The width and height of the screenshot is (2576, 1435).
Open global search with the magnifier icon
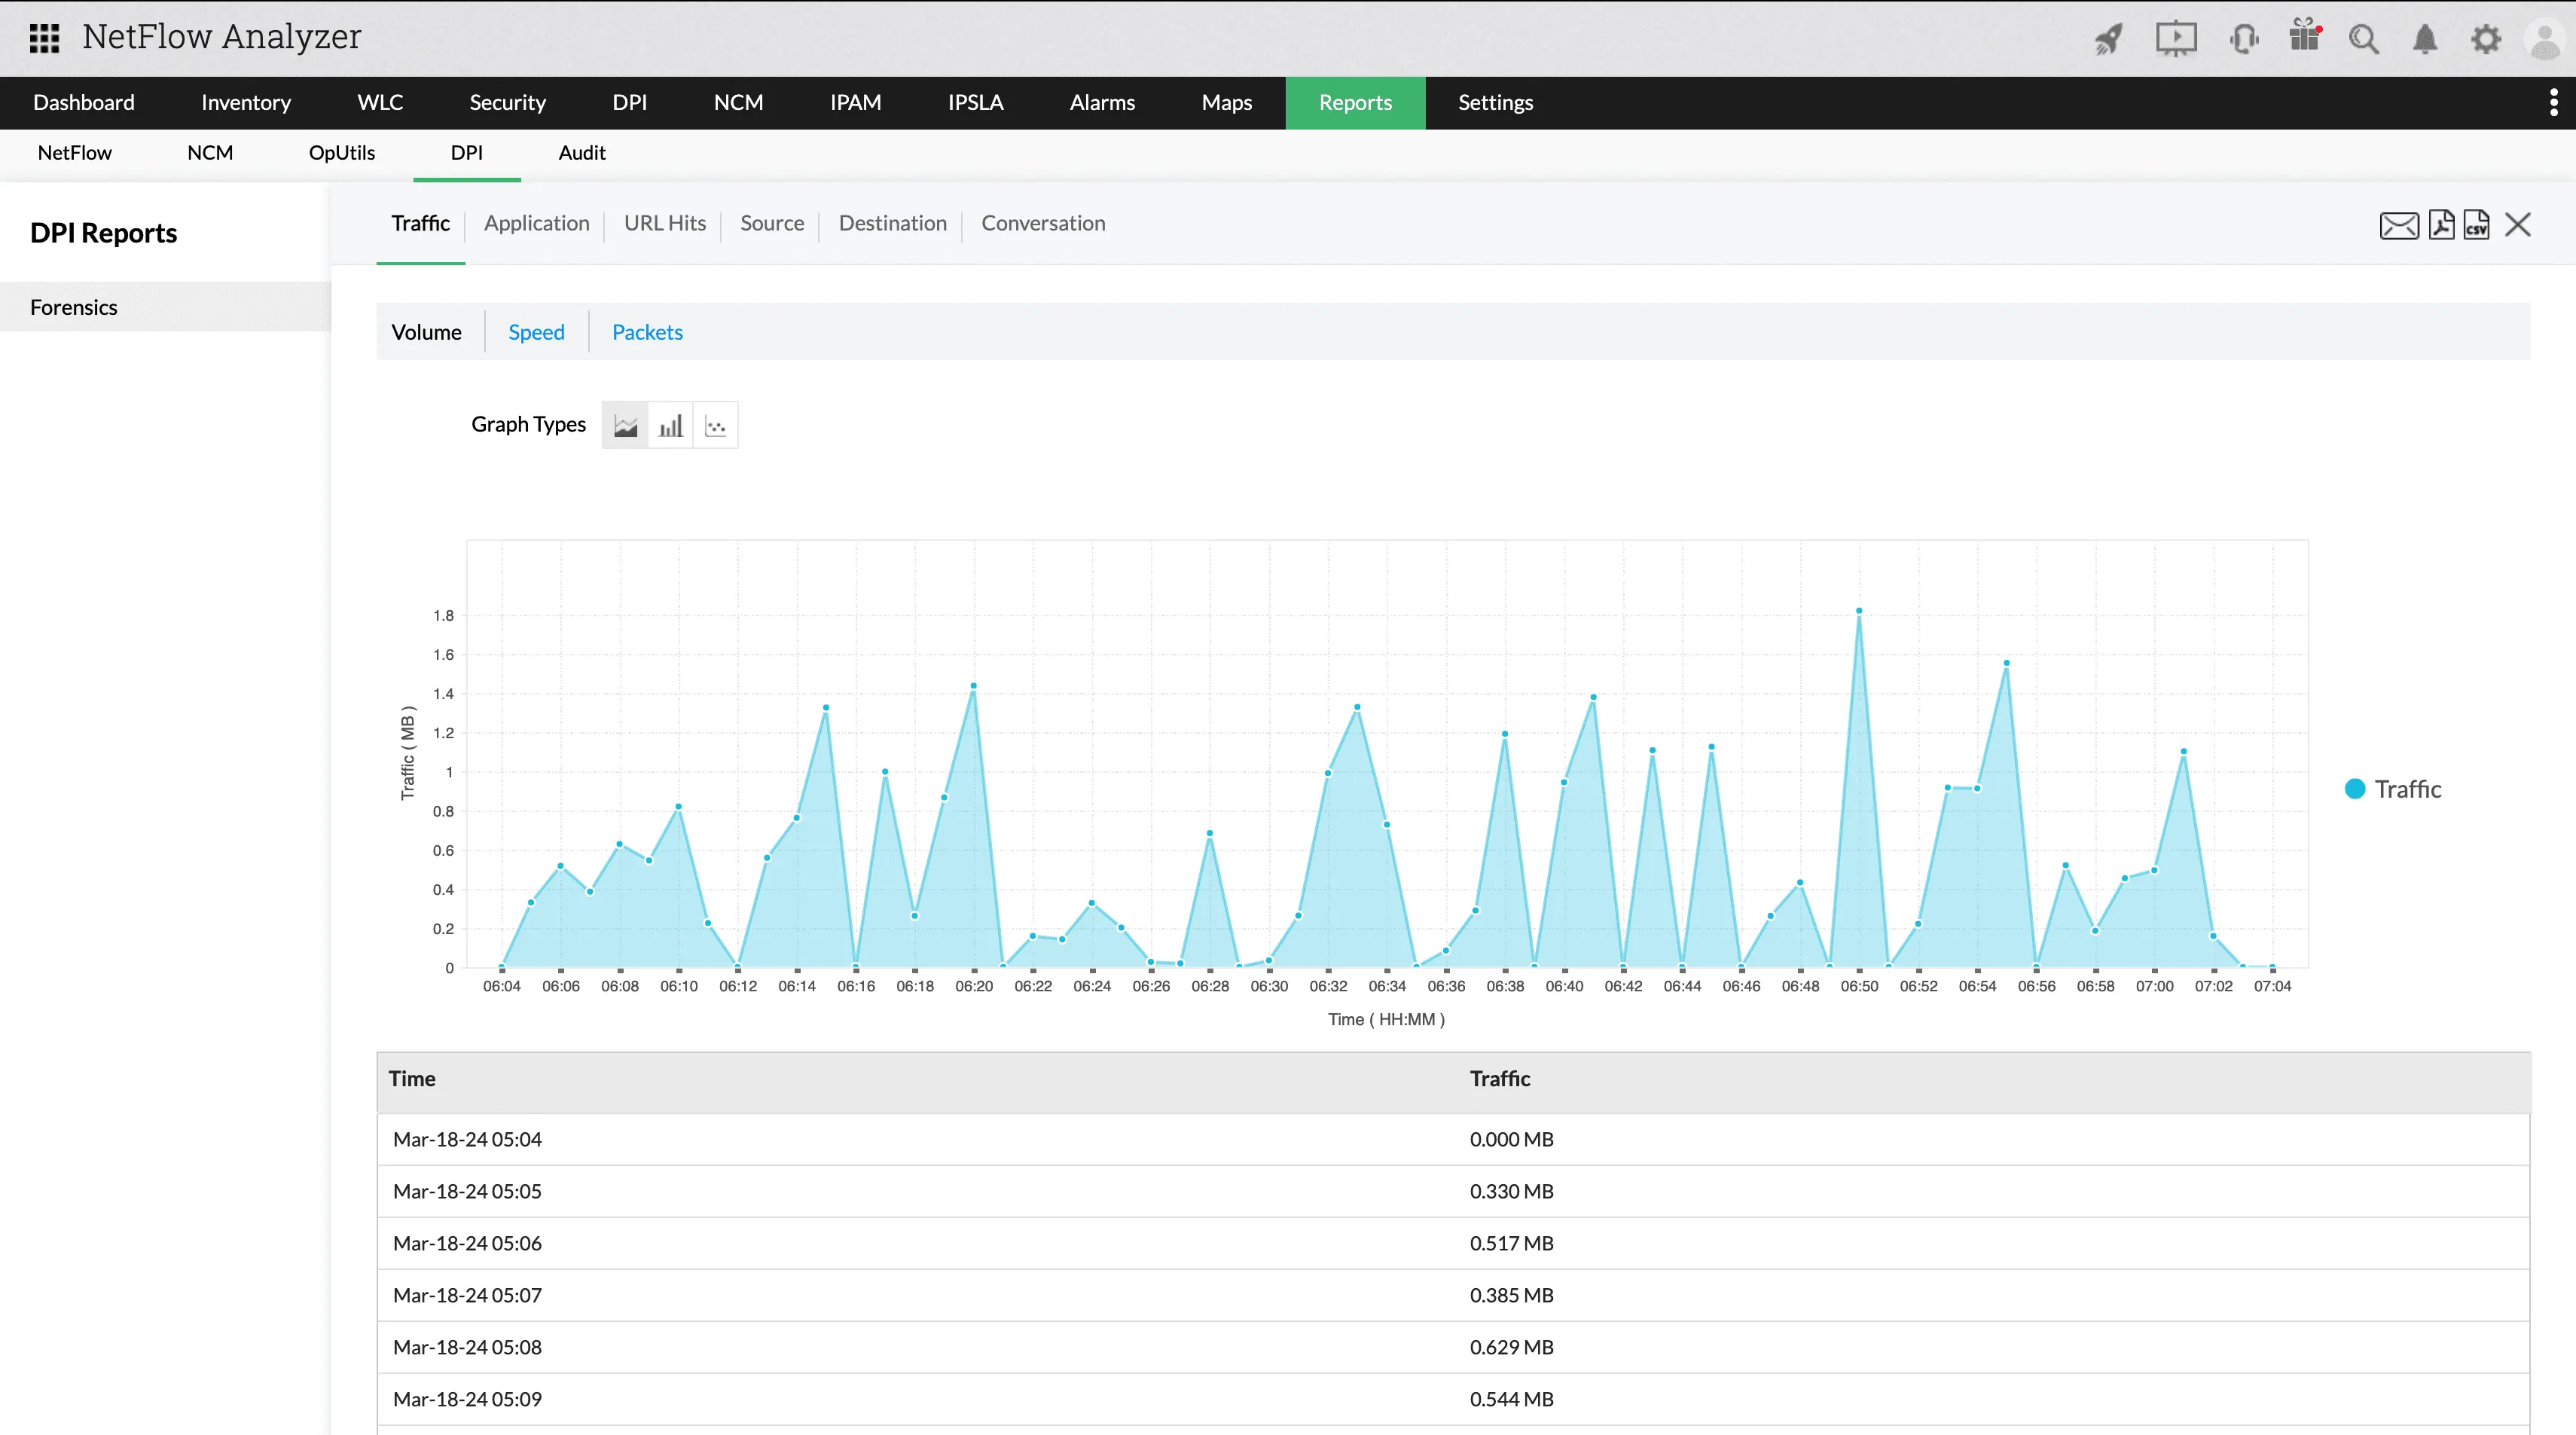click(x=2365, y=38)
